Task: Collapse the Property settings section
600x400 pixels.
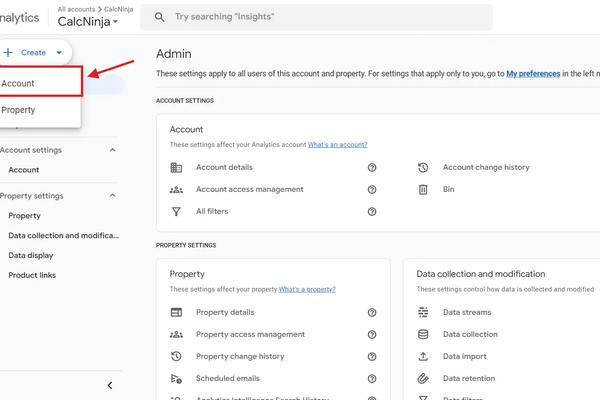Action: point(112,196)
